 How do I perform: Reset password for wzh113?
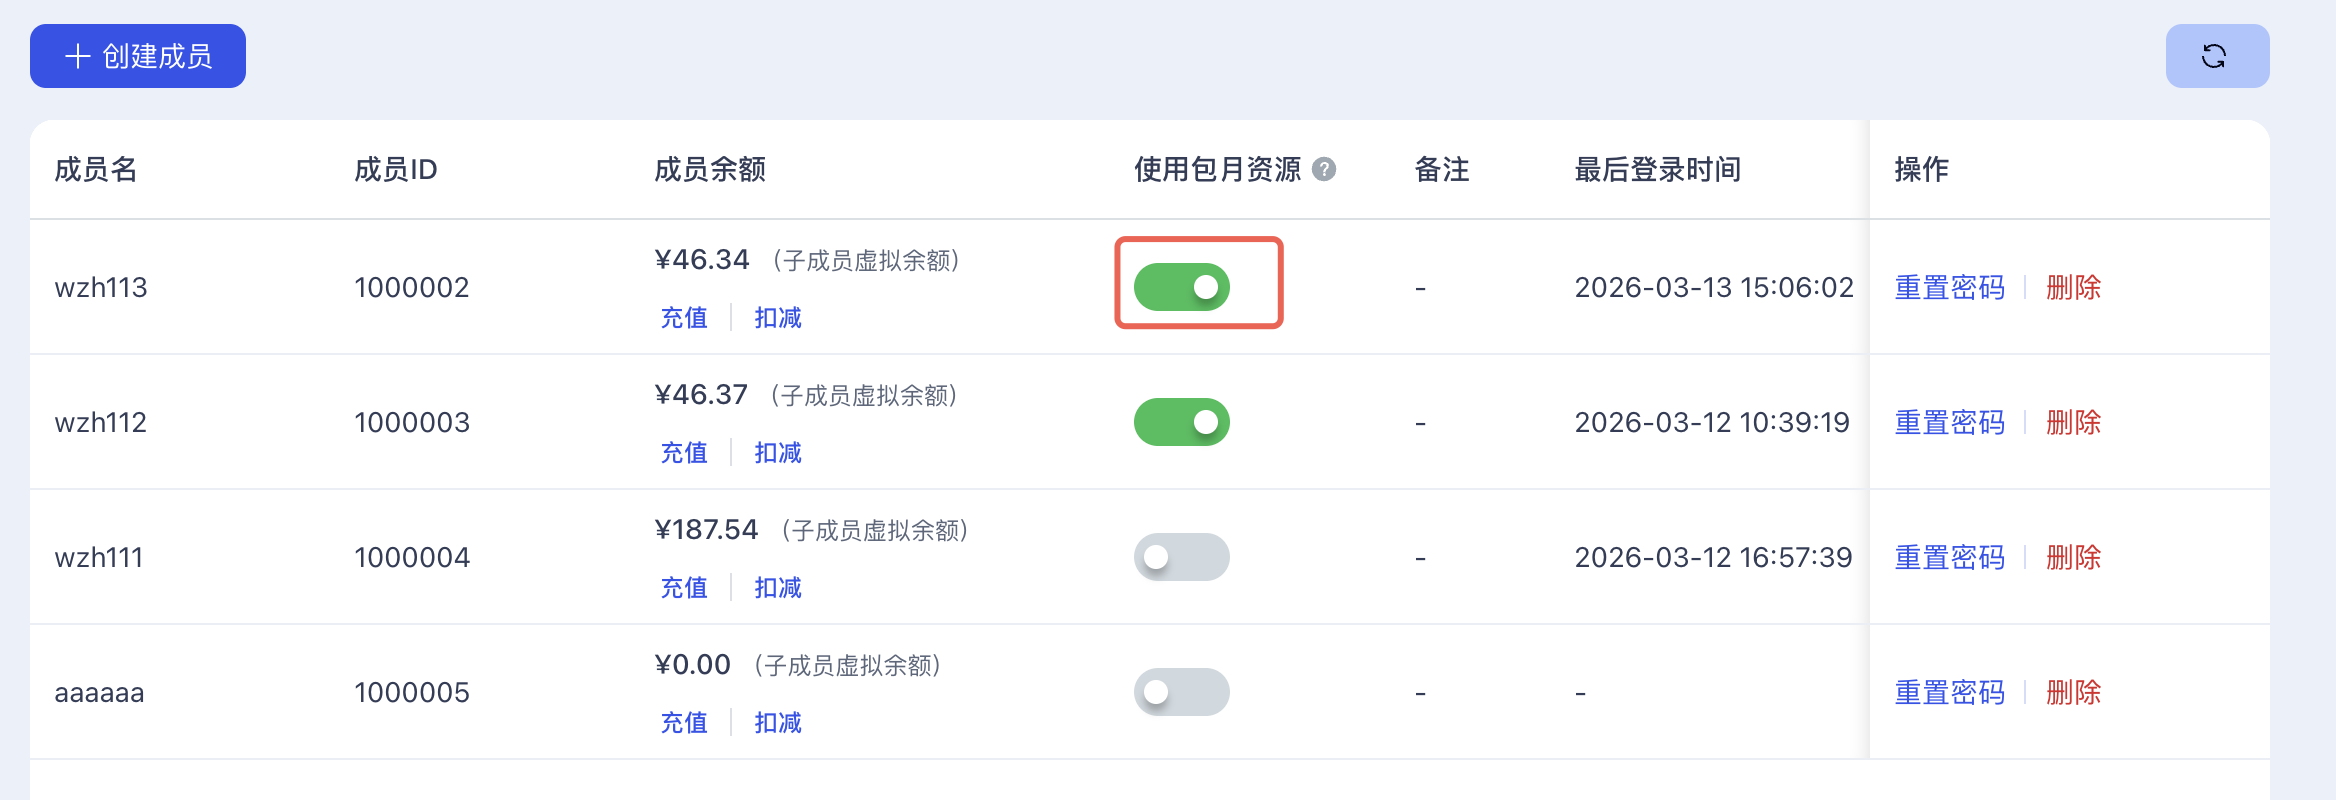coord(1949,288)
